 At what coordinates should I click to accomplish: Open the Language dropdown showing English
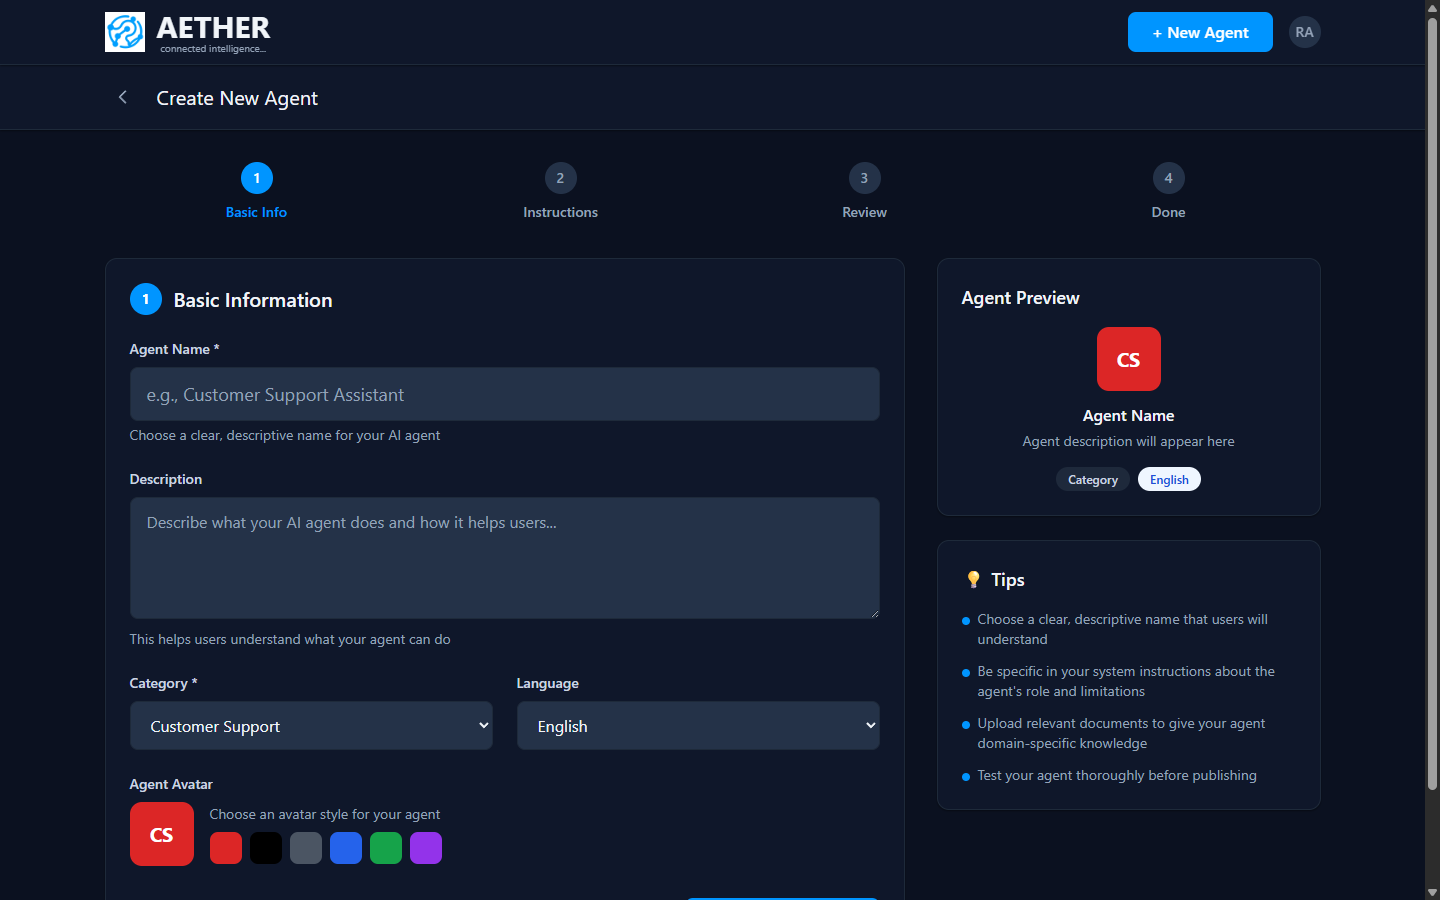click(x=698, y=726)
